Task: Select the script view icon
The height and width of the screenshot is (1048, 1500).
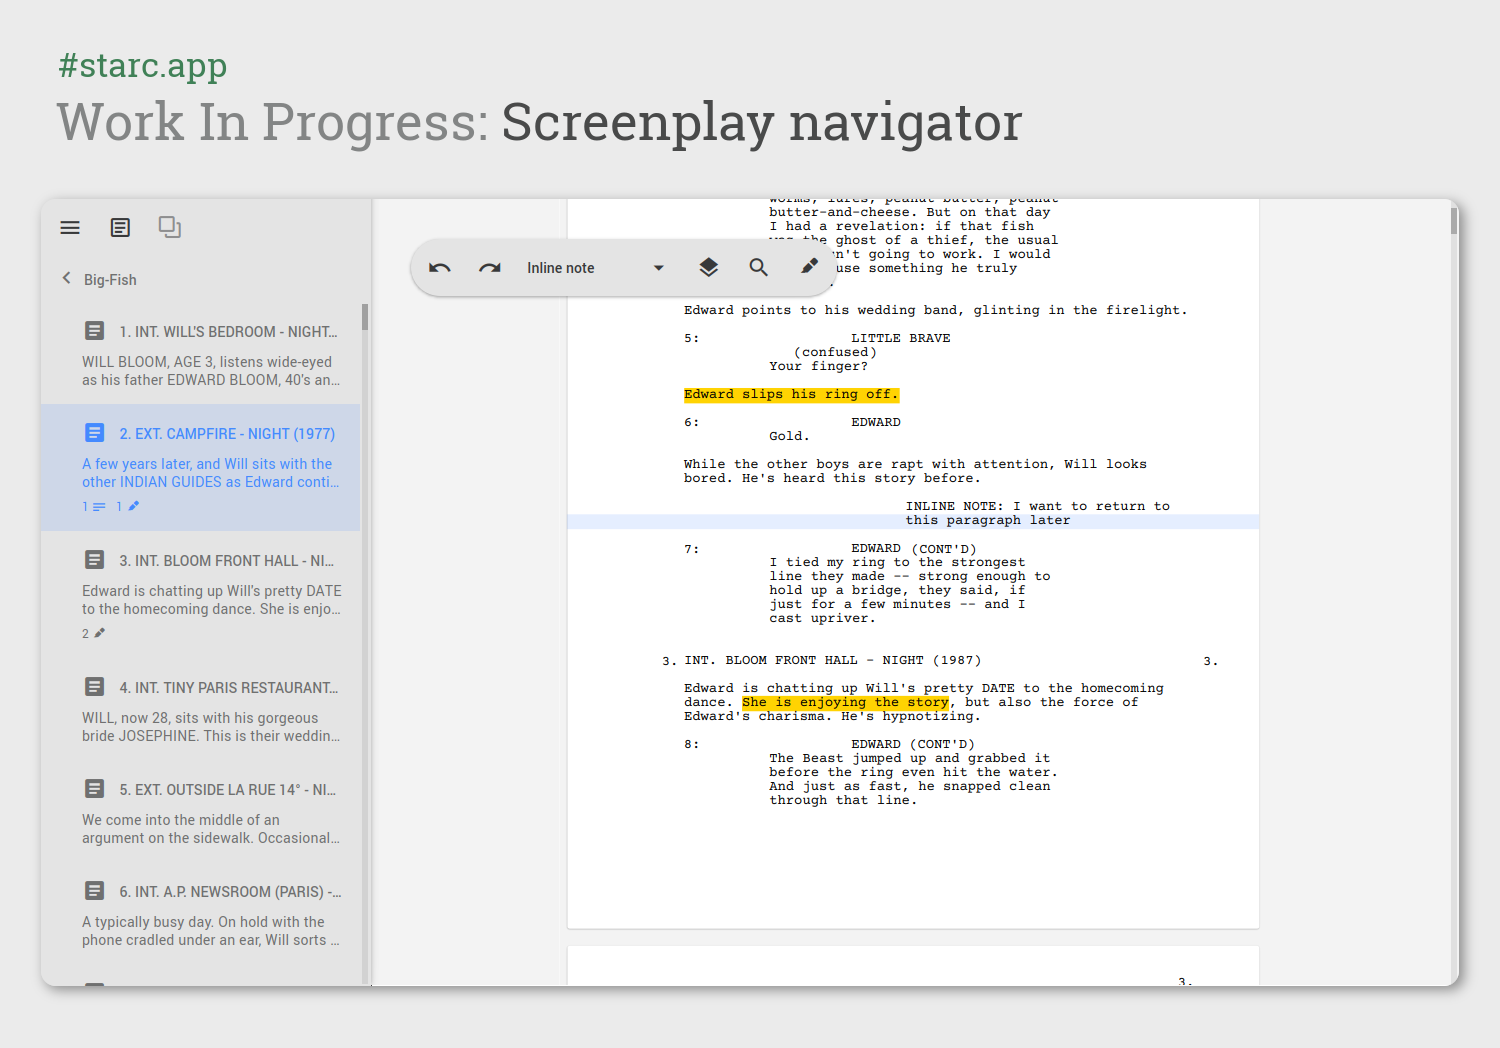Action: pos(120,228)
